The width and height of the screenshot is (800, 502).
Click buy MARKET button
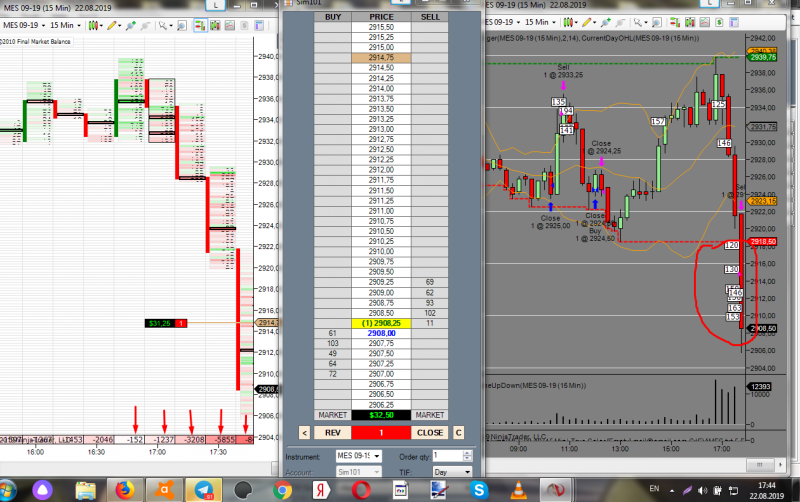coord(332,415)
